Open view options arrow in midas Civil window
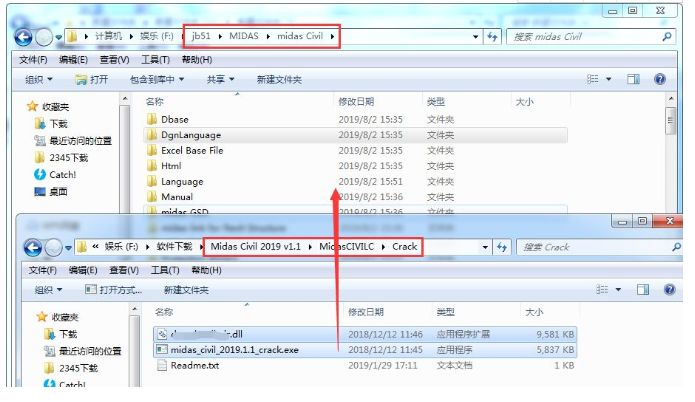 coord(609,79)
